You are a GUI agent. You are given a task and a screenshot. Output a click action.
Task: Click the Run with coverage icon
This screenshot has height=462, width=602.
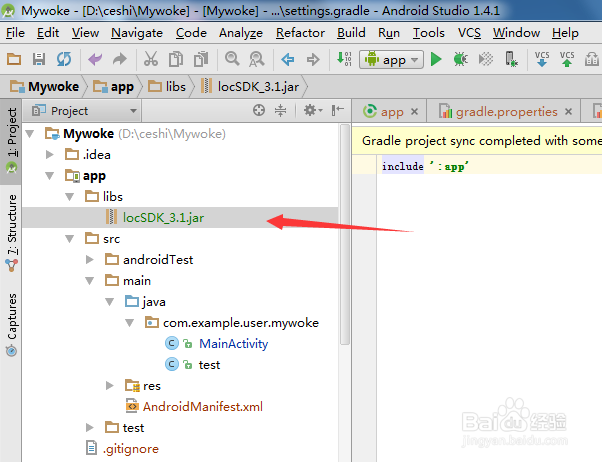486,60
